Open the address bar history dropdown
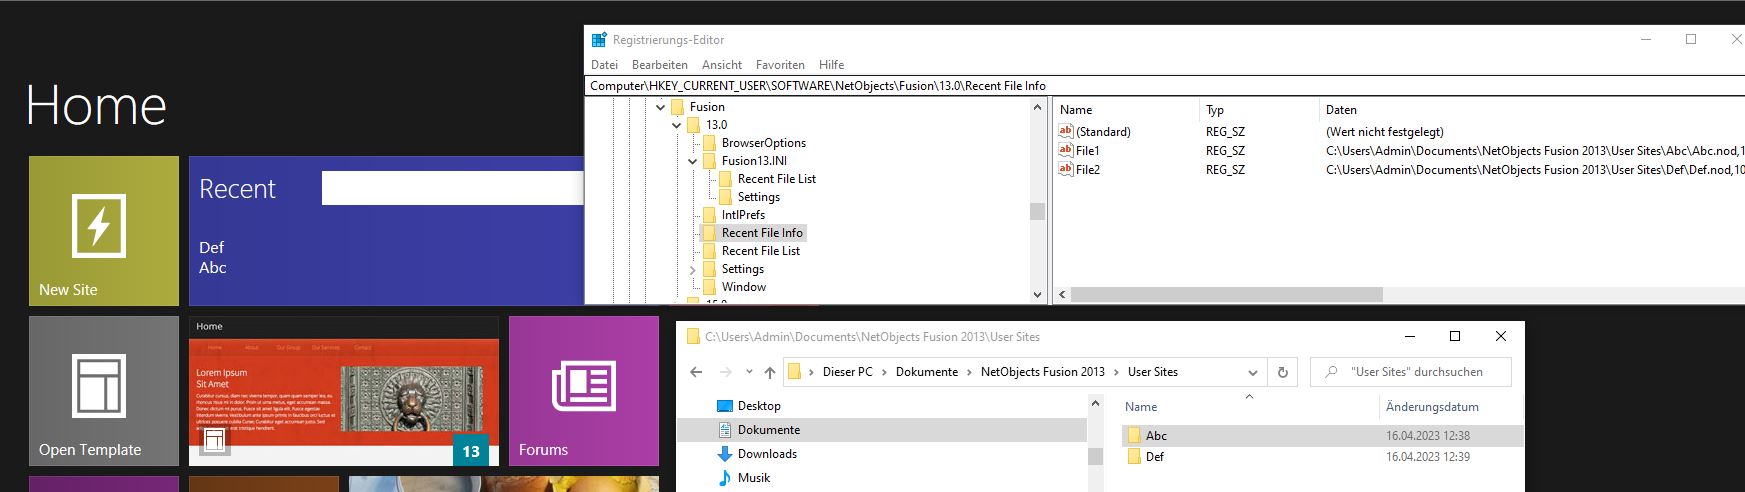Image resolution: width=1745 pixels, height=492 pixels. (x=1252, y=372)
